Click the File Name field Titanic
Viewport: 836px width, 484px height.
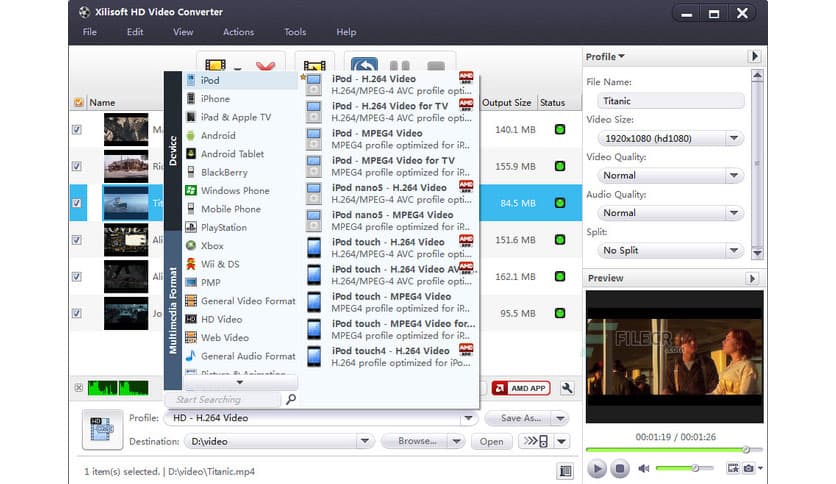671,101
